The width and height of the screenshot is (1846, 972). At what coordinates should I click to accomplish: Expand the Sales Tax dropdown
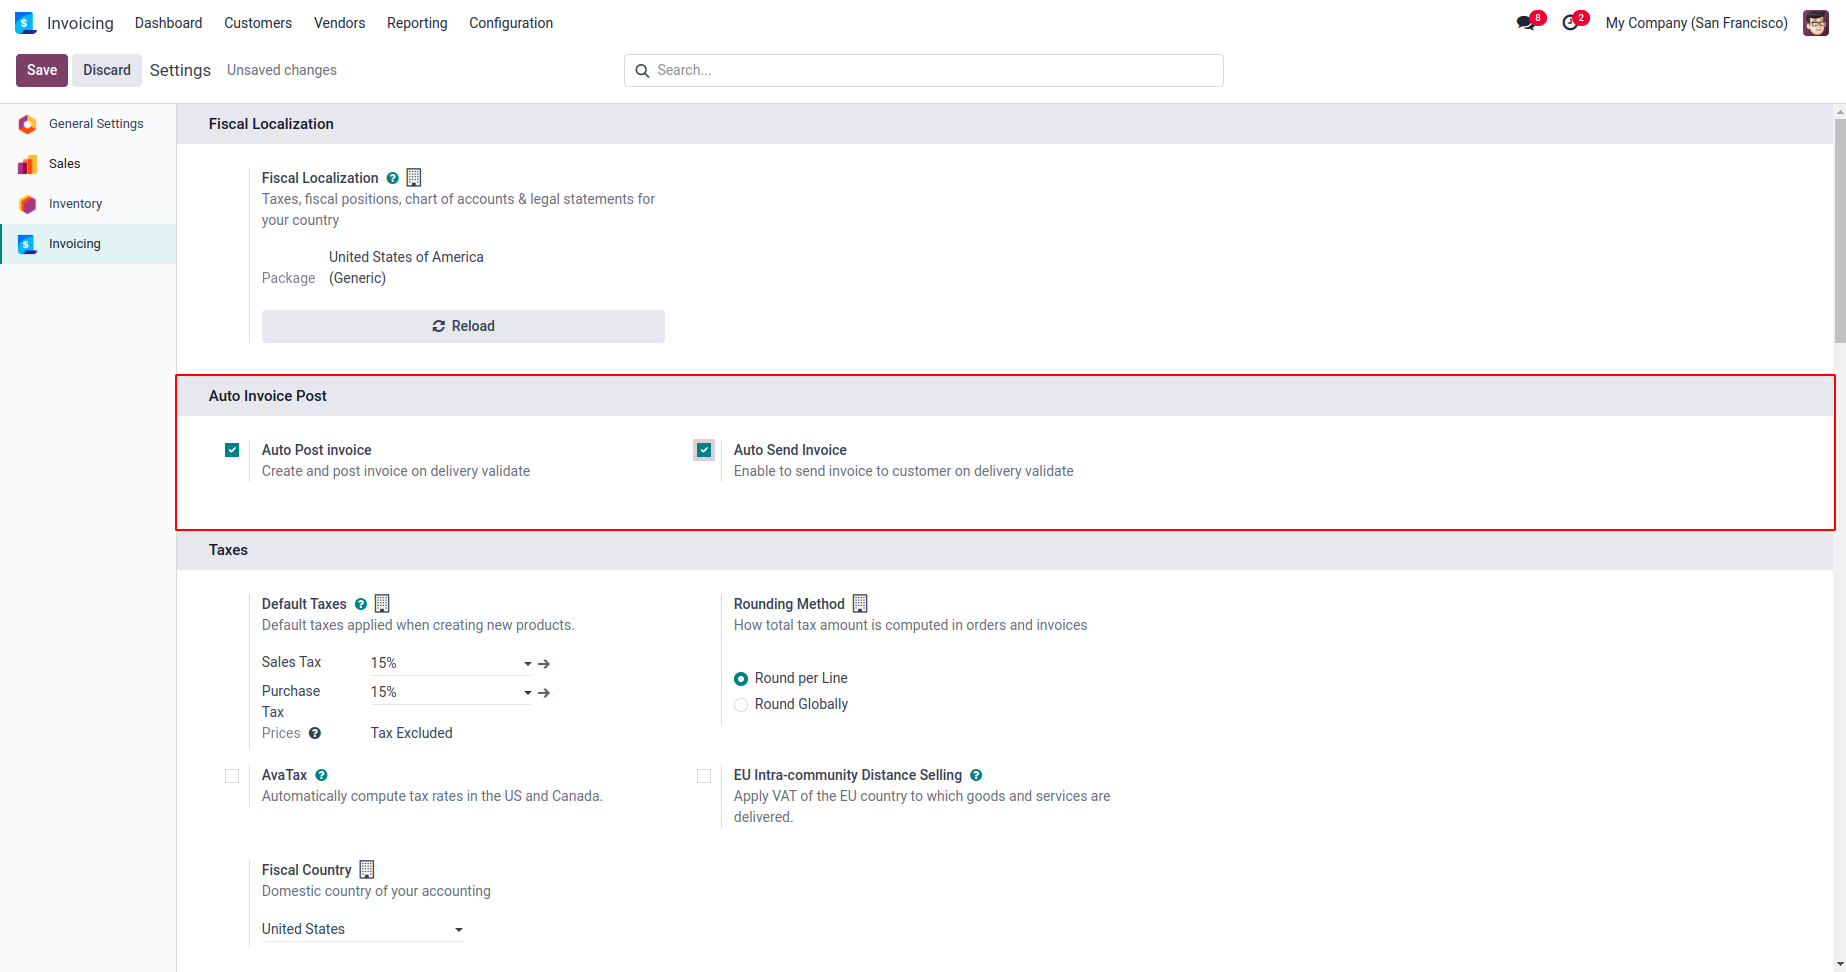click(x=527, y=664)
